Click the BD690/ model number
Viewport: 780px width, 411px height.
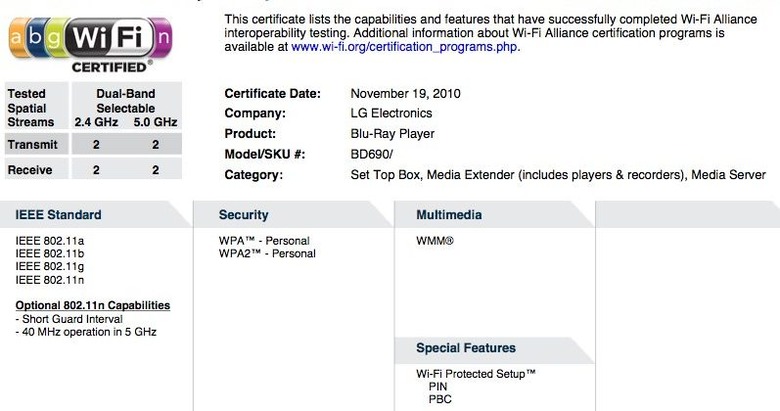click(x=371, y=154)
